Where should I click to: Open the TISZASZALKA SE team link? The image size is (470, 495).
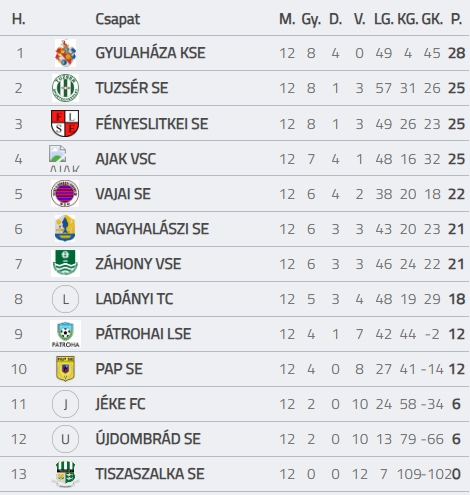150,474
